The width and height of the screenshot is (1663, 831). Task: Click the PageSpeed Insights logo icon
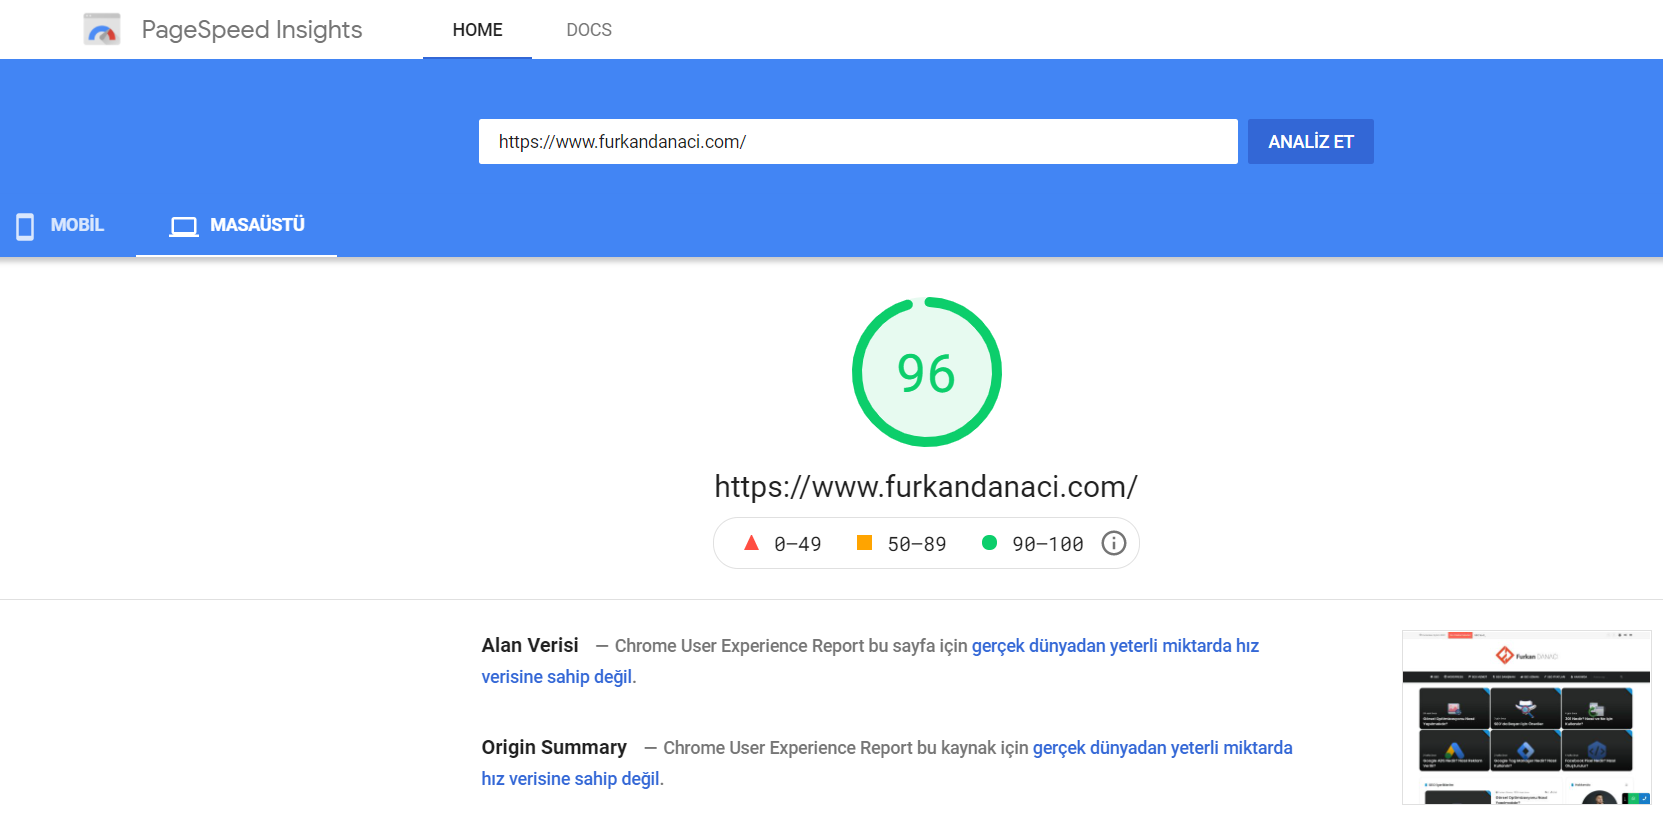pos(102,30)
